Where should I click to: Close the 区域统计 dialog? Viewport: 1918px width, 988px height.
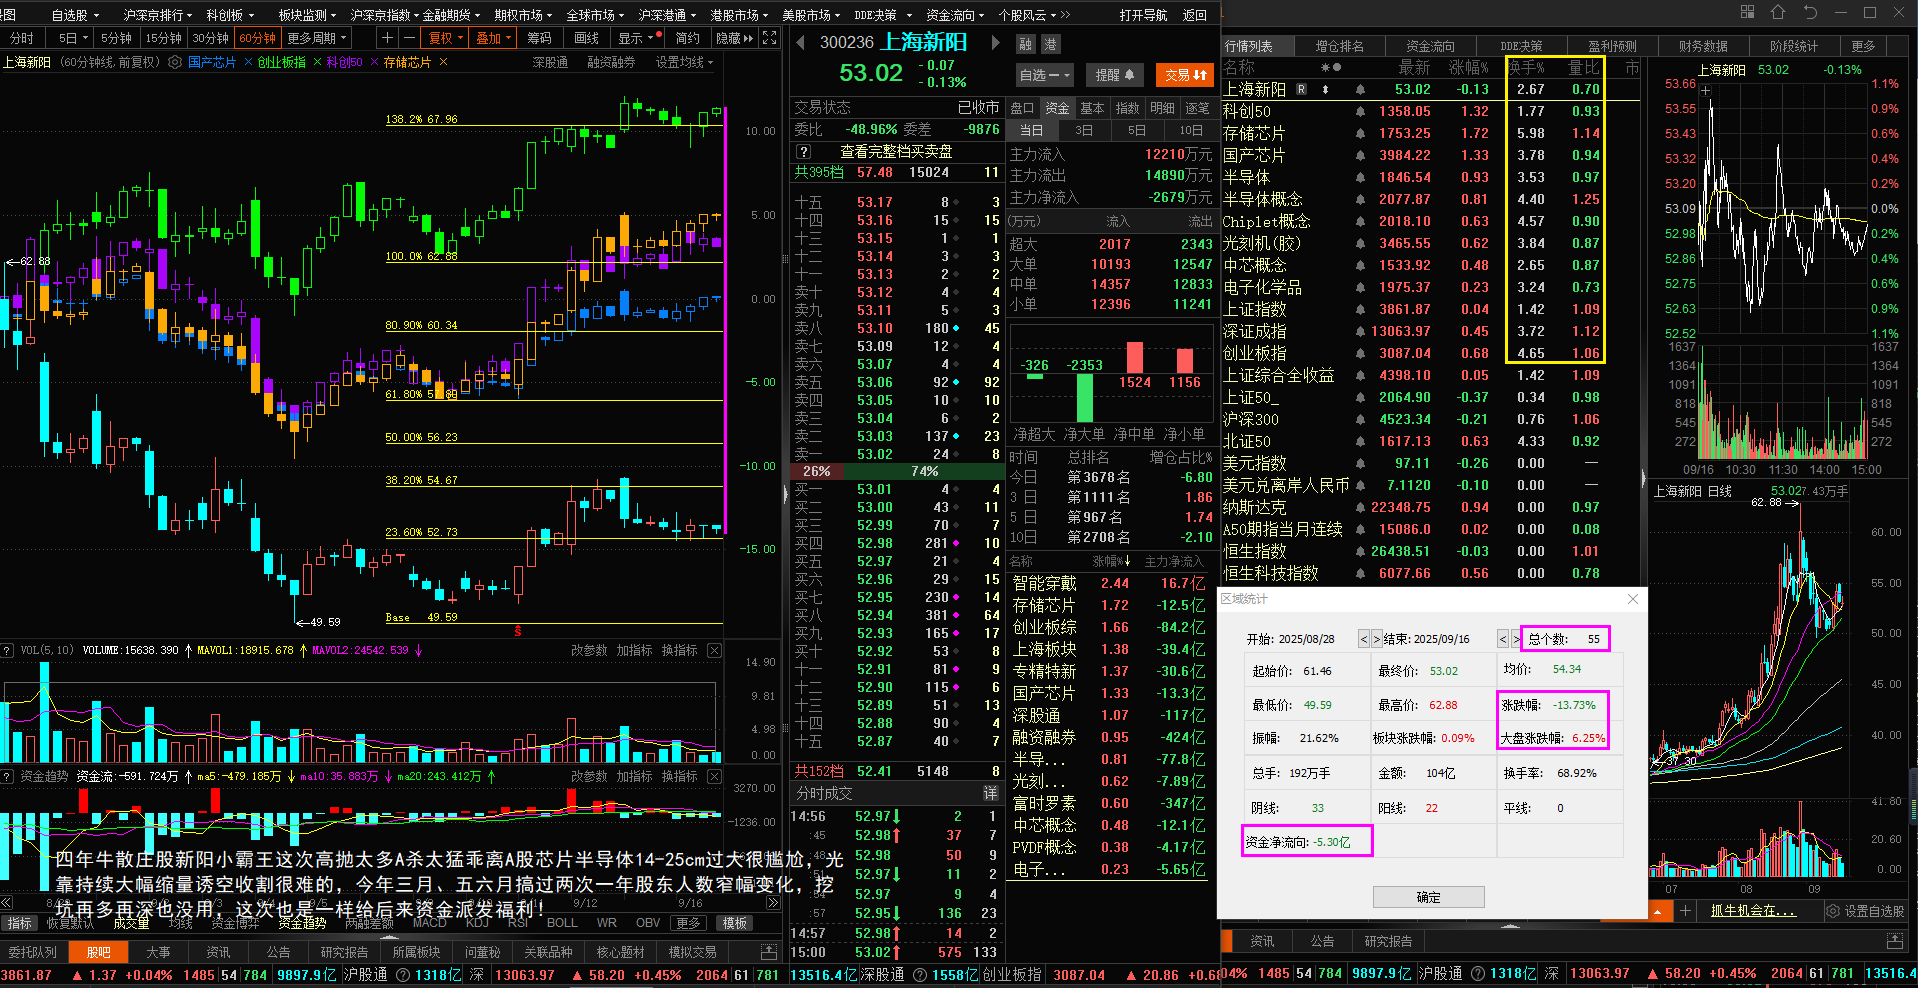[x=1633, y=599]
